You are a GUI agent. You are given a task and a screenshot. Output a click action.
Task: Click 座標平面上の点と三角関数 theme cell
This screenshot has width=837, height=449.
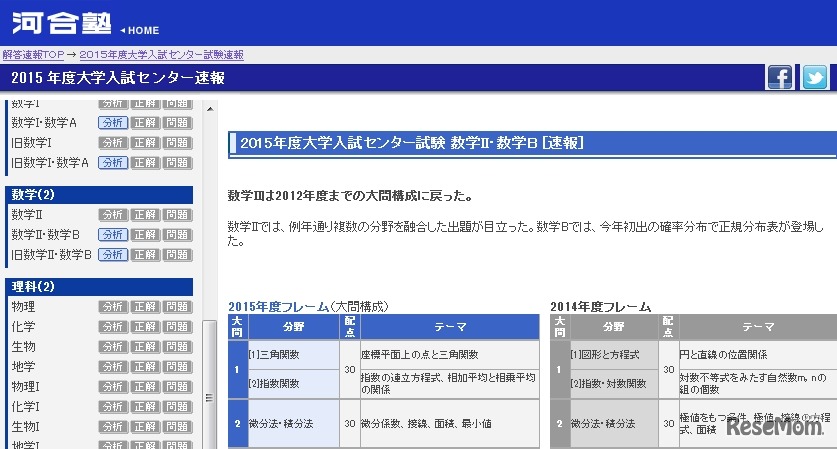[x=449, y=355]
